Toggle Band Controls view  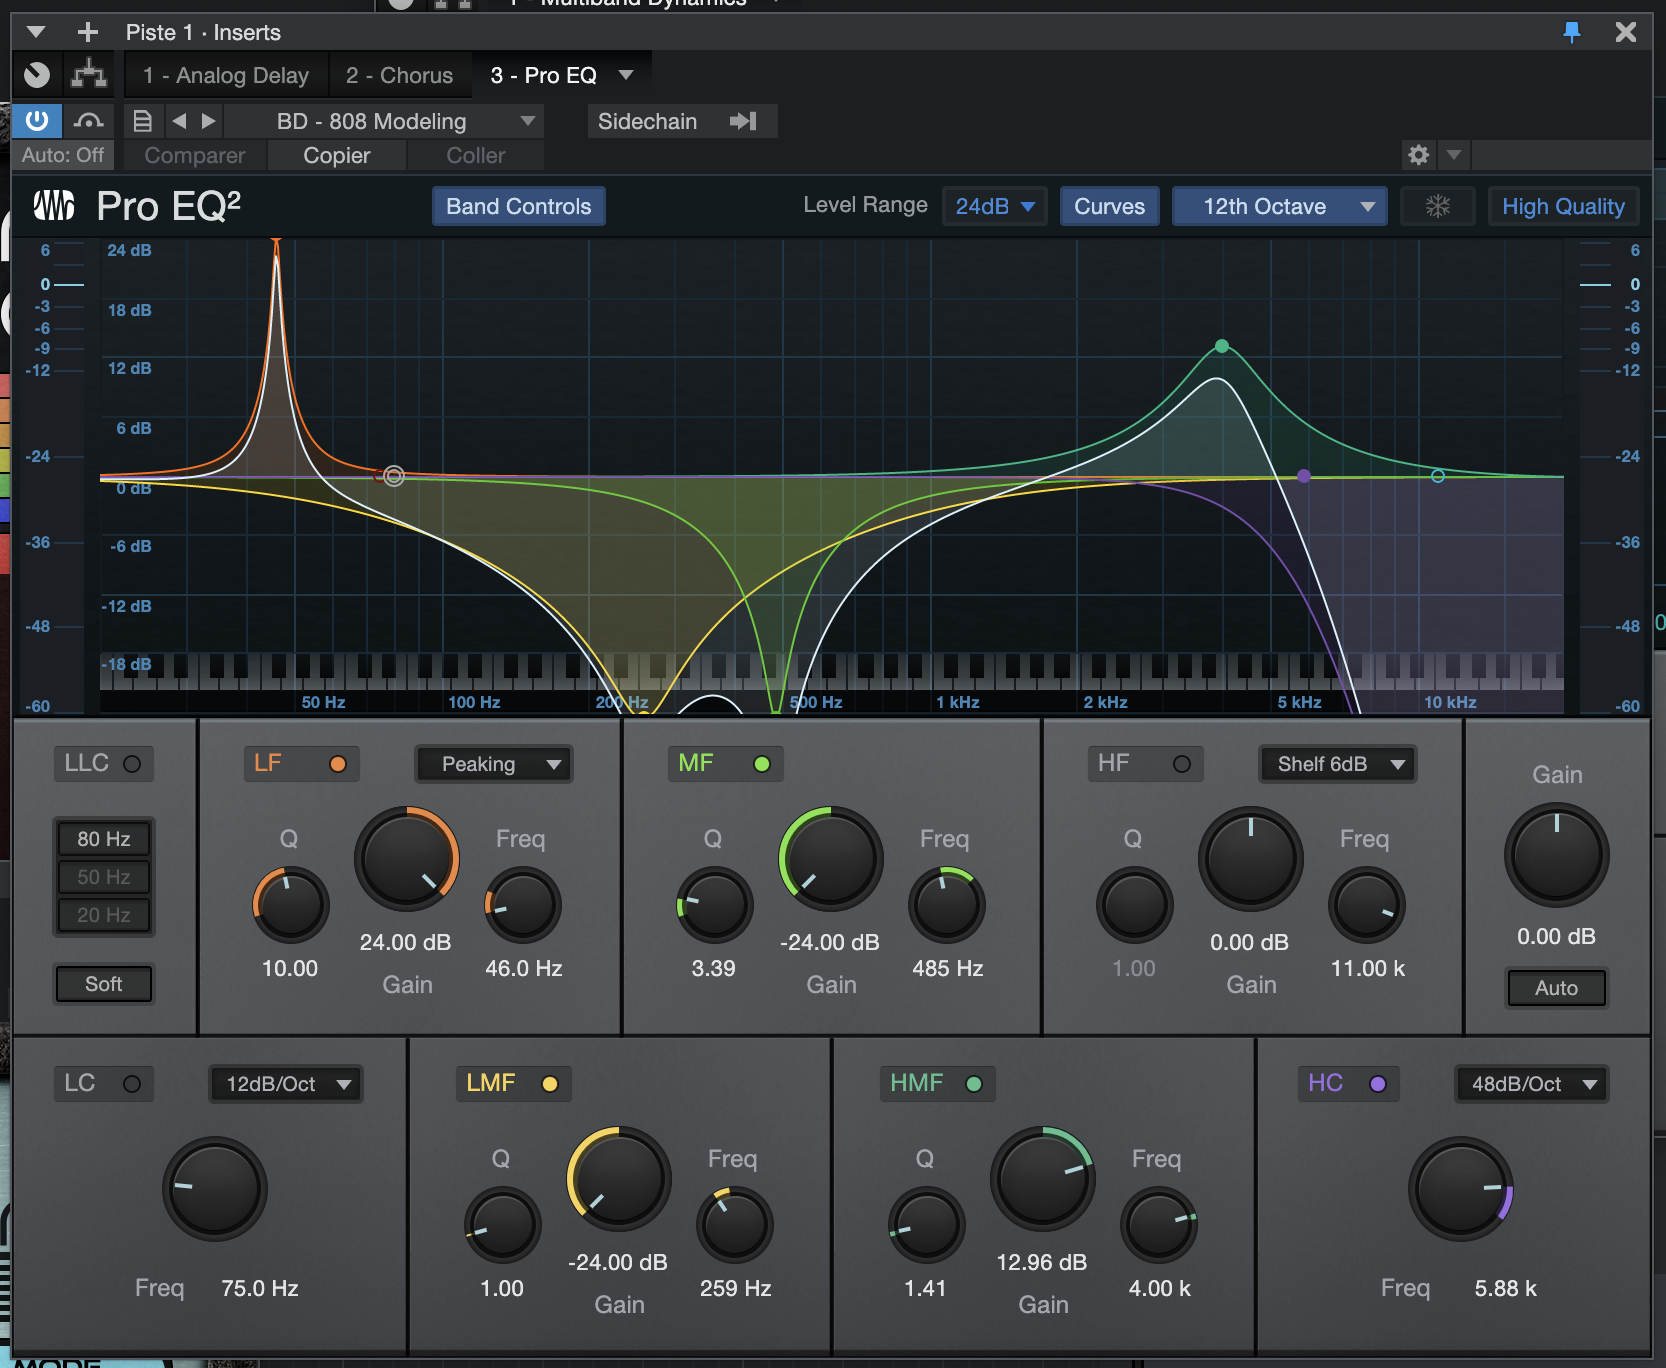pos(518,206)
